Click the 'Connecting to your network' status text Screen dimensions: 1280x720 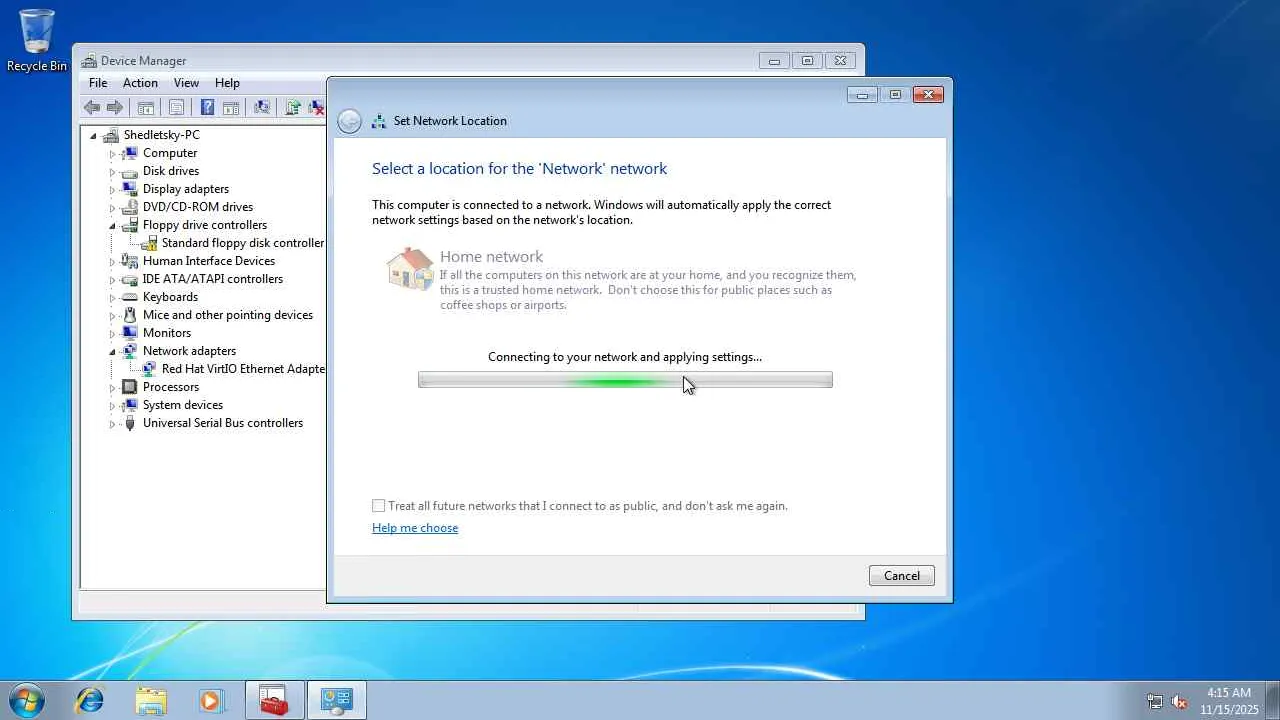[x=625, y=357]
